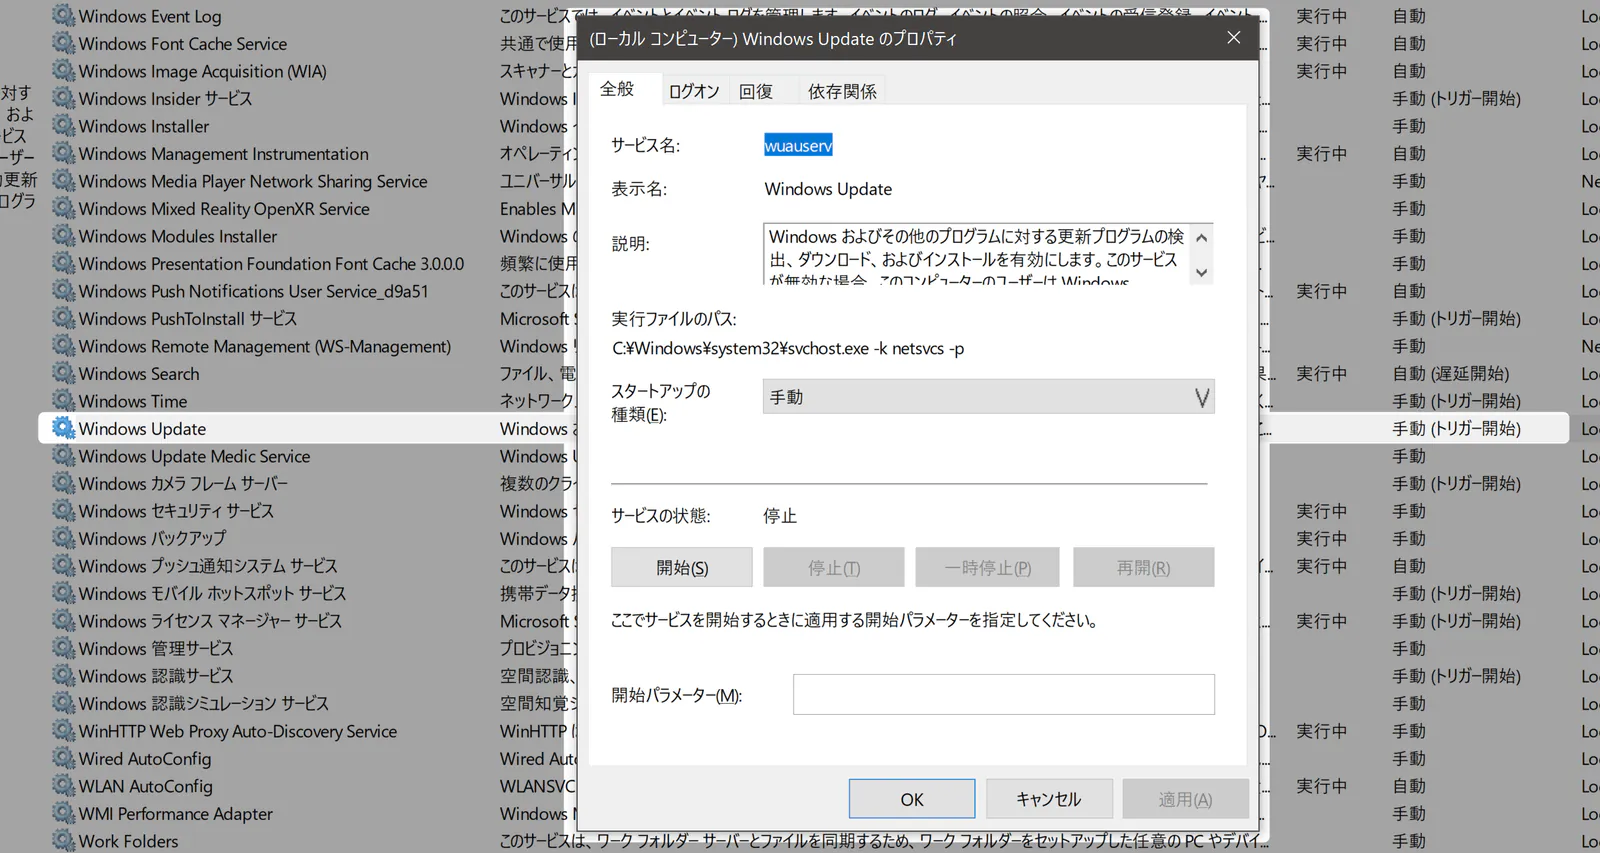
Task: Select Windows PushToInstall サービス in the list
Action: (x=188, y=319)
